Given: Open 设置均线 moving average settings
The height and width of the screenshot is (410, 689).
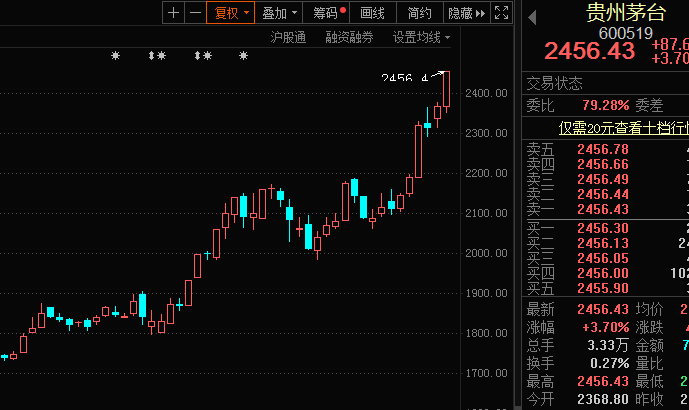Looking at the screenshot, I should tap(421, 37).
